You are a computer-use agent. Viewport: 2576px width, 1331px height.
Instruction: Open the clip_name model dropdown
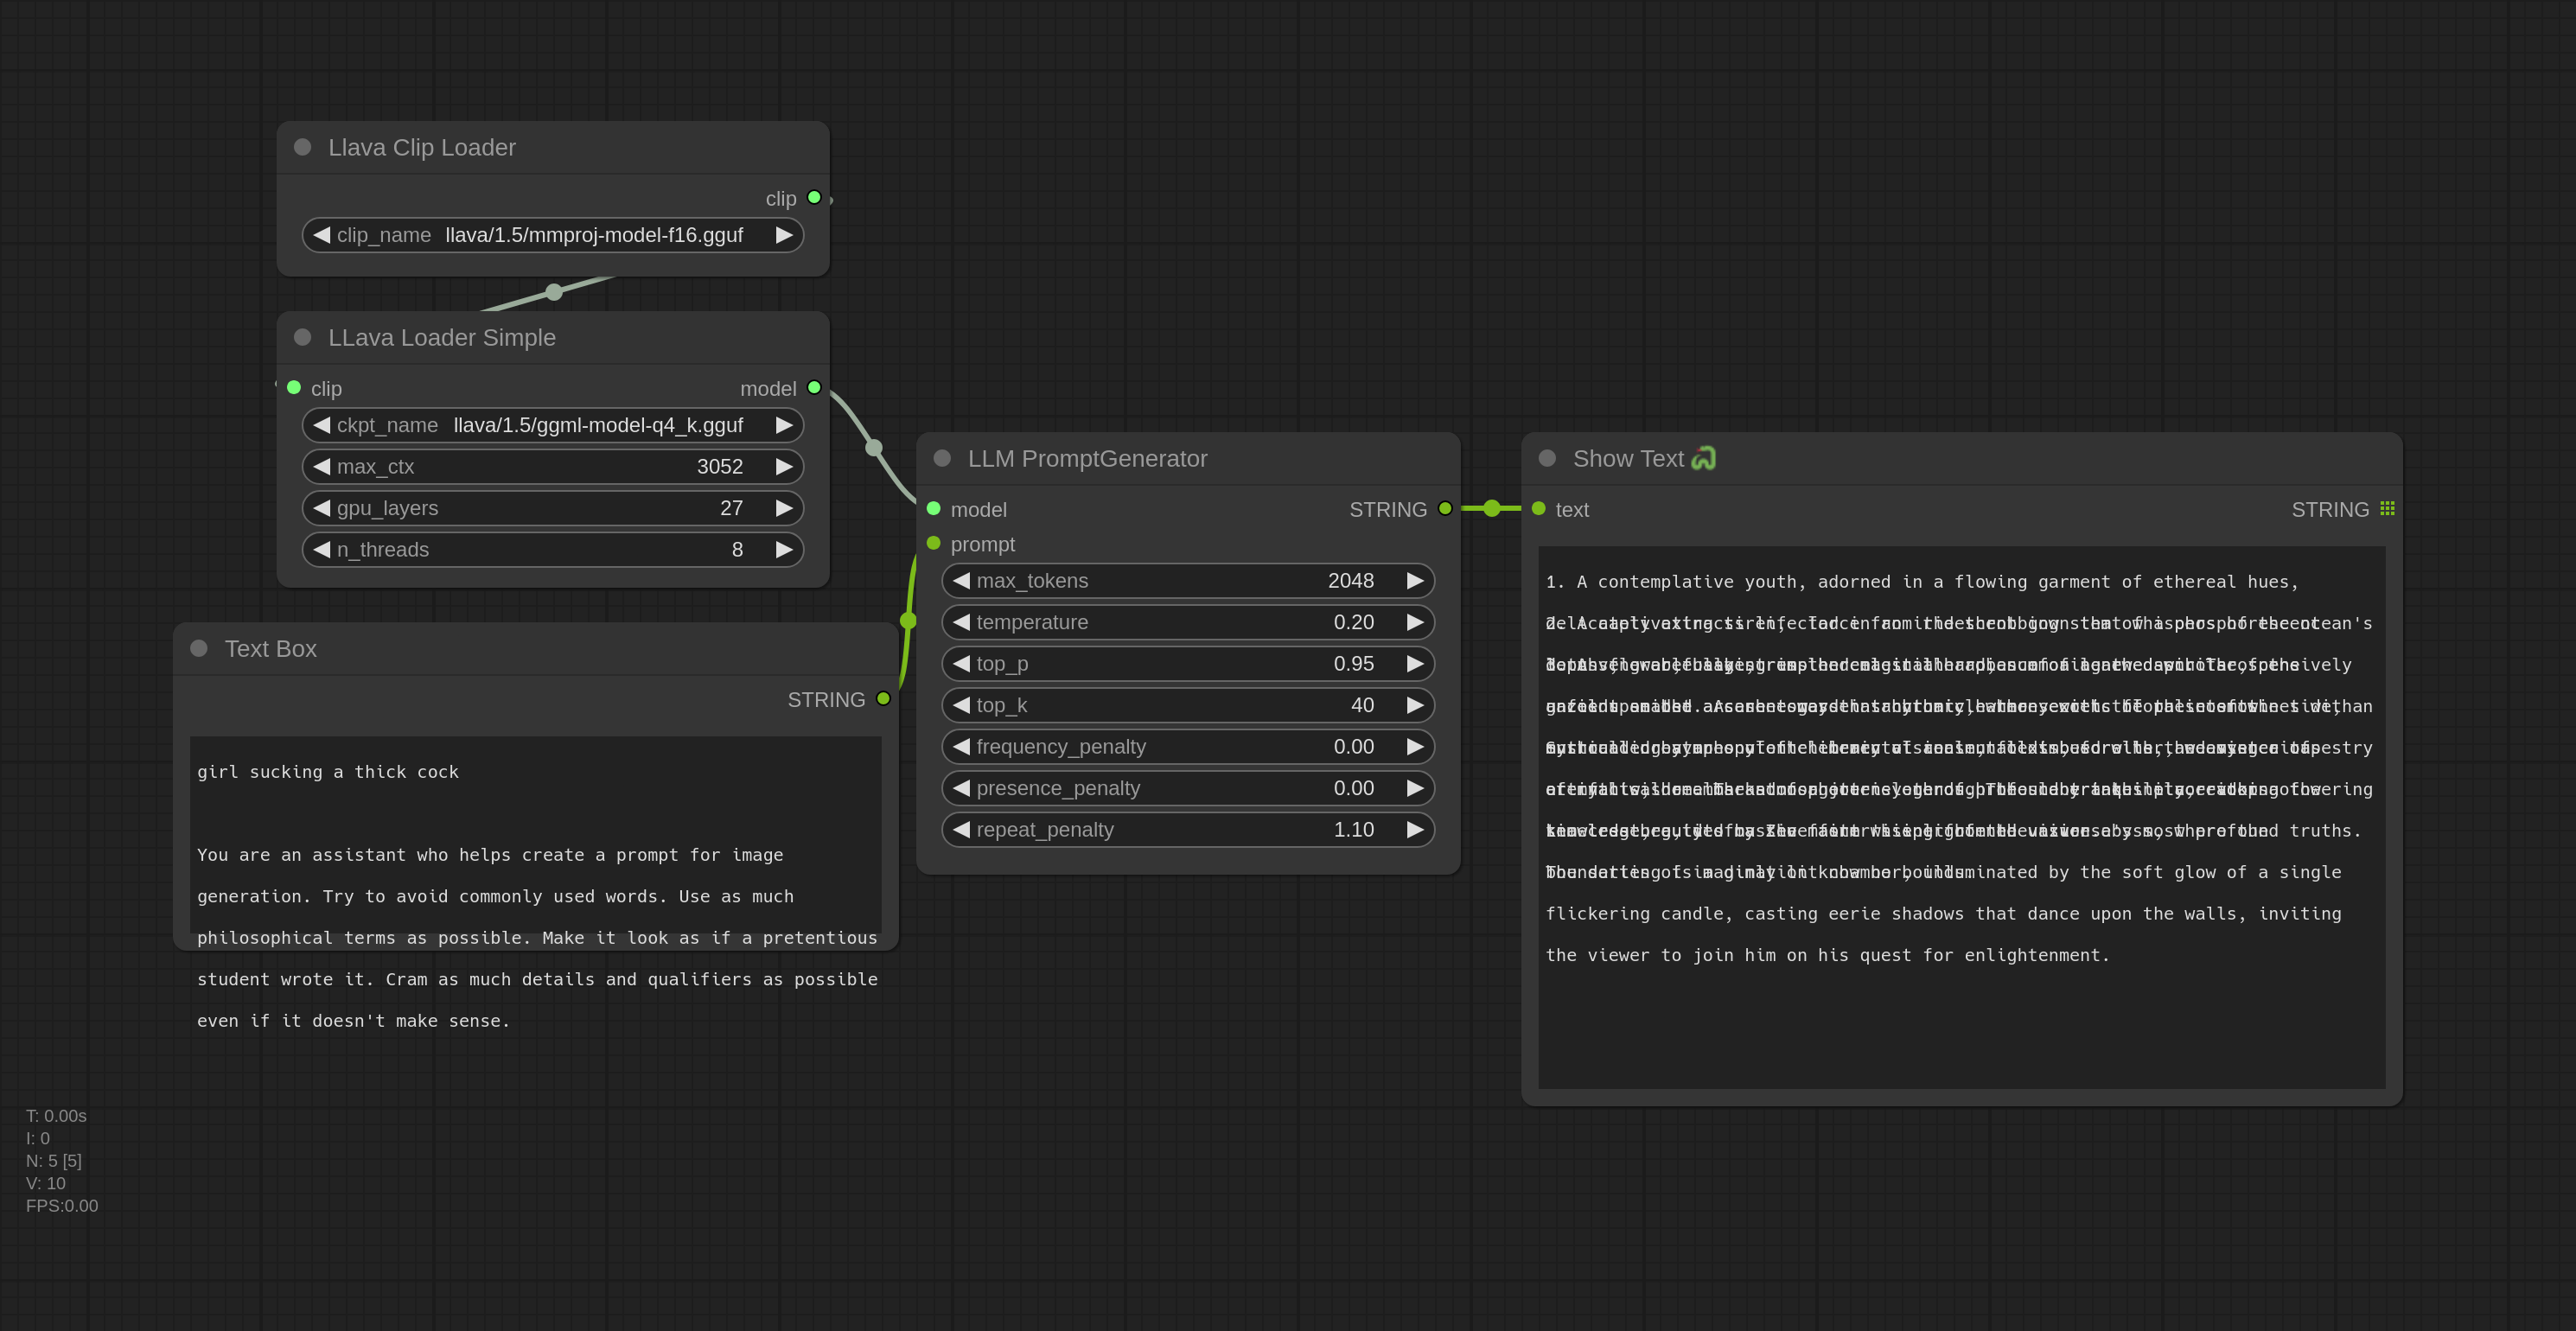point(553,235)
